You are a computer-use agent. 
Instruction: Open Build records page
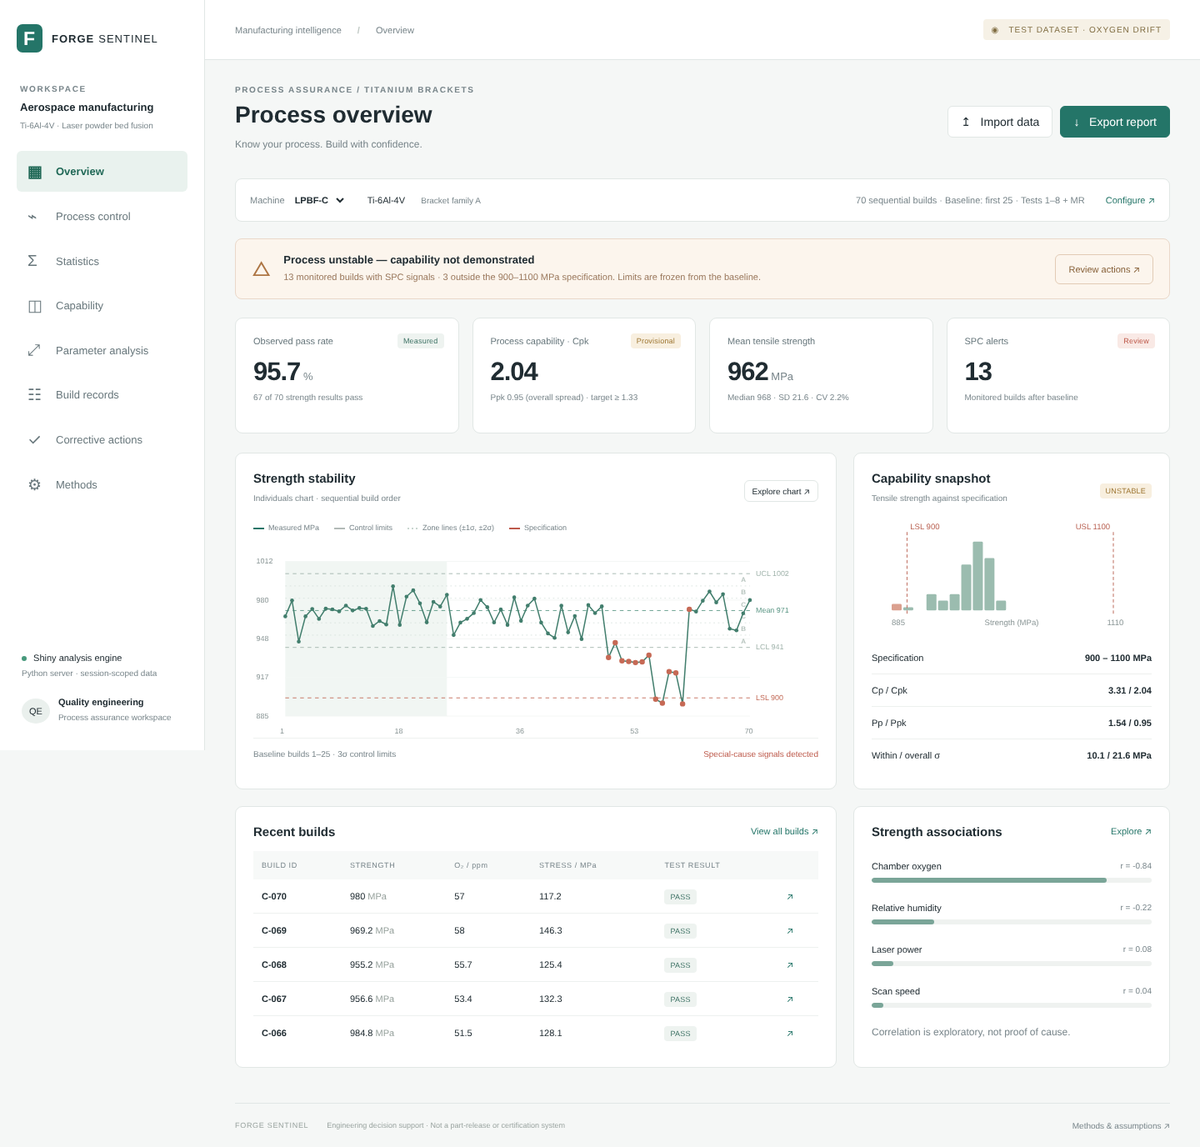pyautogui.click(x=102, y=395)
